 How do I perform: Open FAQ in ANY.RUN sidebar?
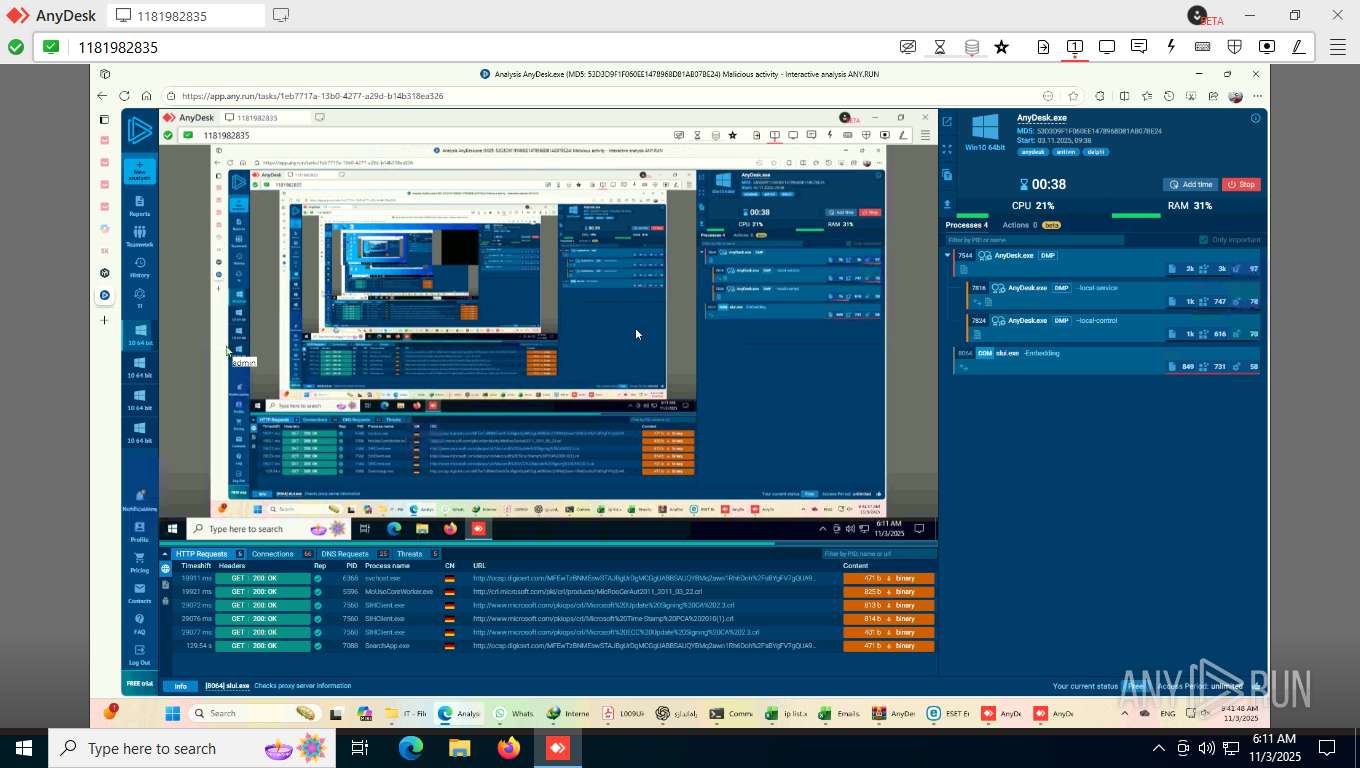pyautogui.click(x=139, y=624)
